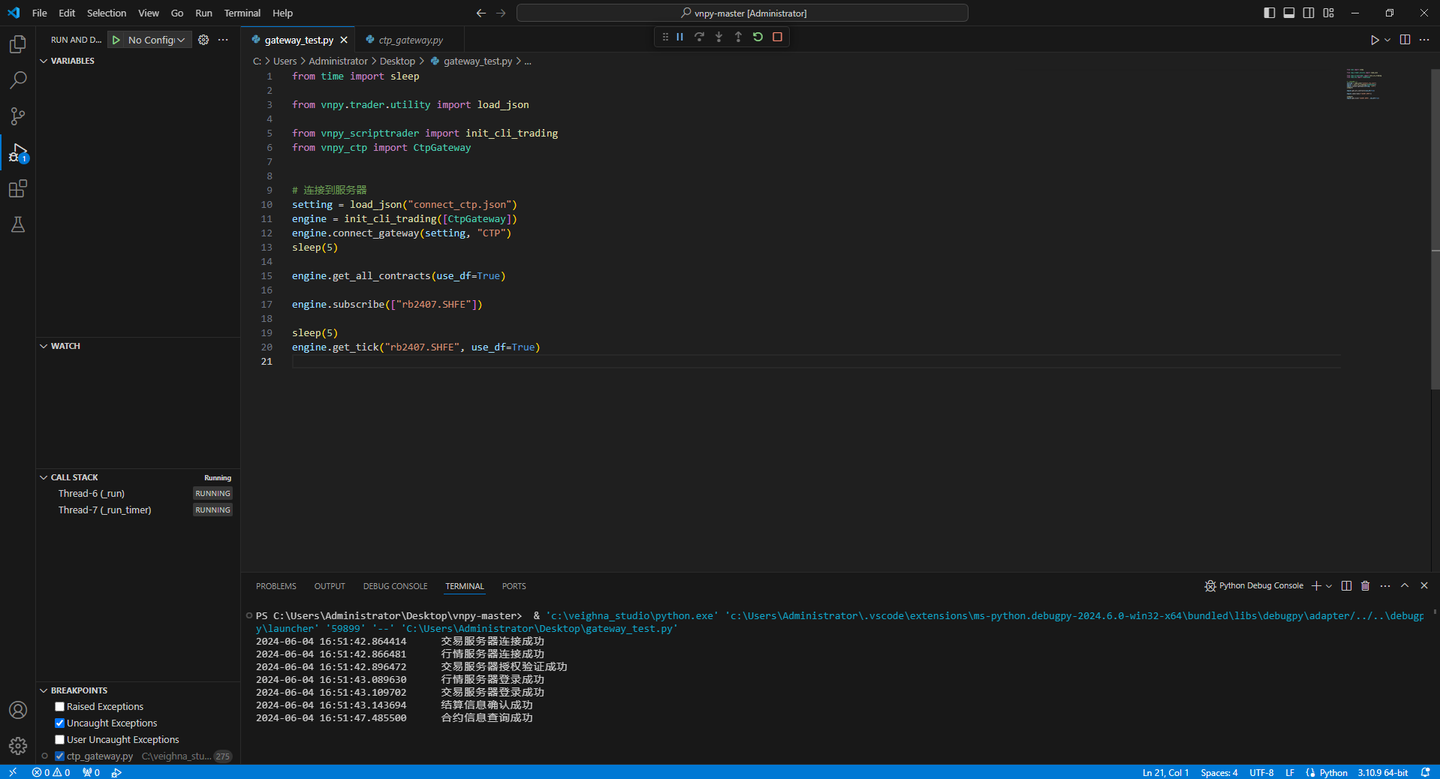The width and height of the screenshot is (1440, 779).
Task: Click the minimap code preview
Action: (1364, 85)
